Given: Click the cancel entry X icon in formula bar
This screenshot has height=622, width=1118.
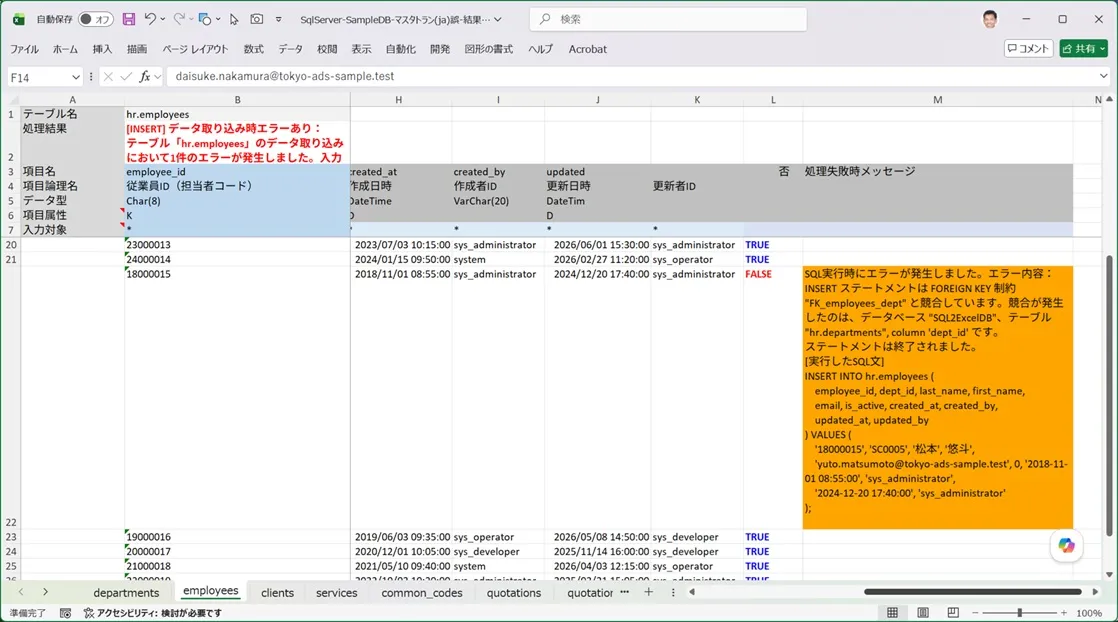Looking at the screenshot, I should pos(108,76).
